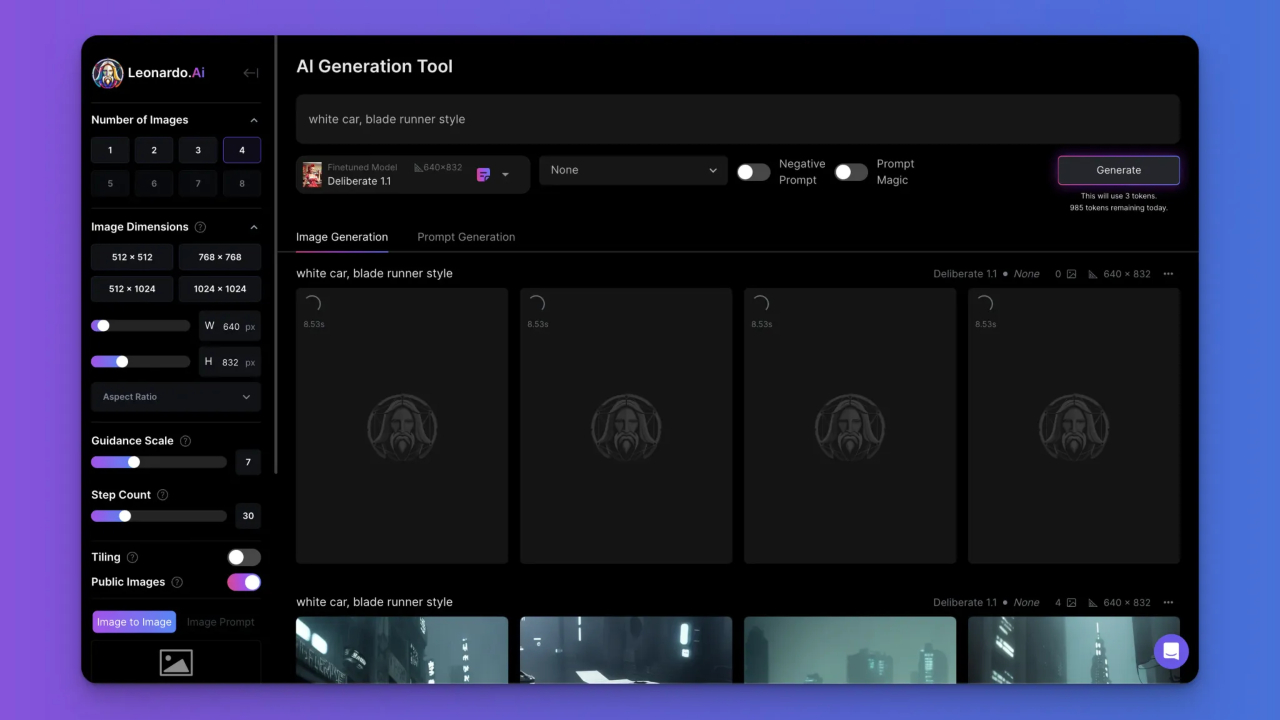Click the Generate button
The height and width of the screenshot is (720, 1280).
1118,170
